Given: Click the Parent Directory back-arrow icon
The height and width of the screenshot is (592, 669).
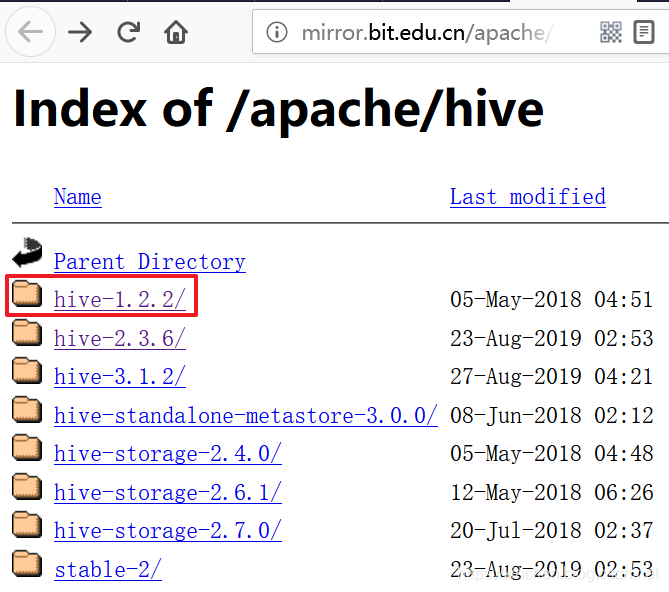Looking at the screenshot, I should pyautogui.click(x=27, y=252).
